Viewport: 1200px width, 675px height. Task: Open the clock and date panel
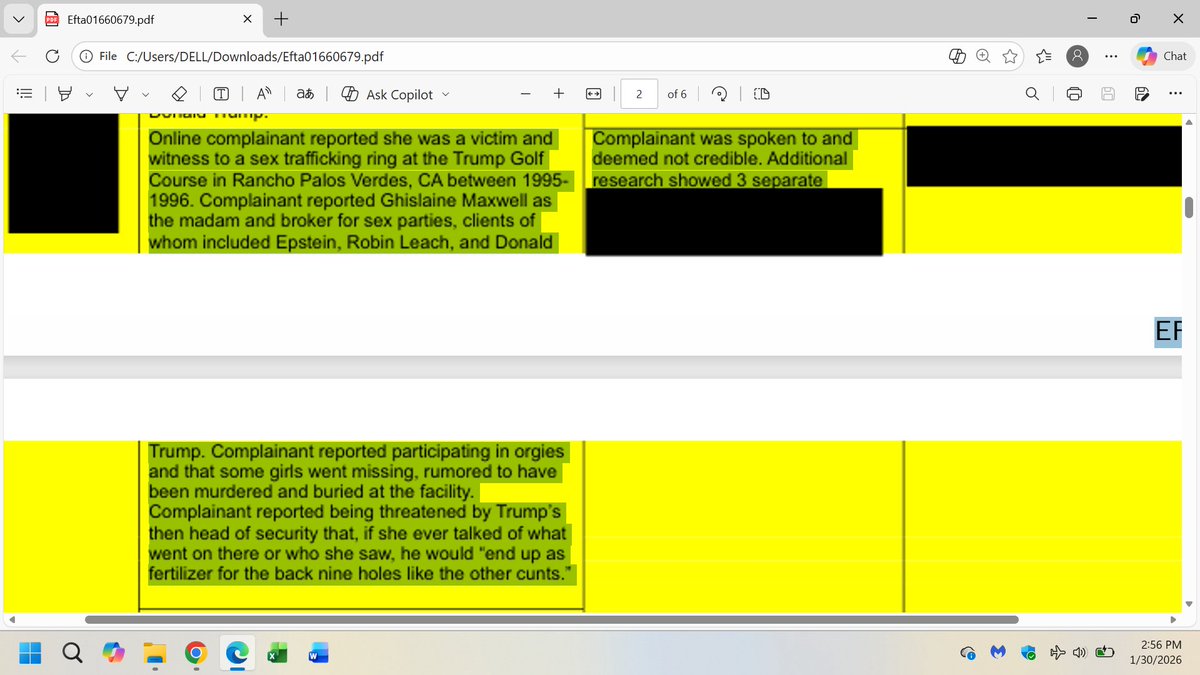(1154, 654)
